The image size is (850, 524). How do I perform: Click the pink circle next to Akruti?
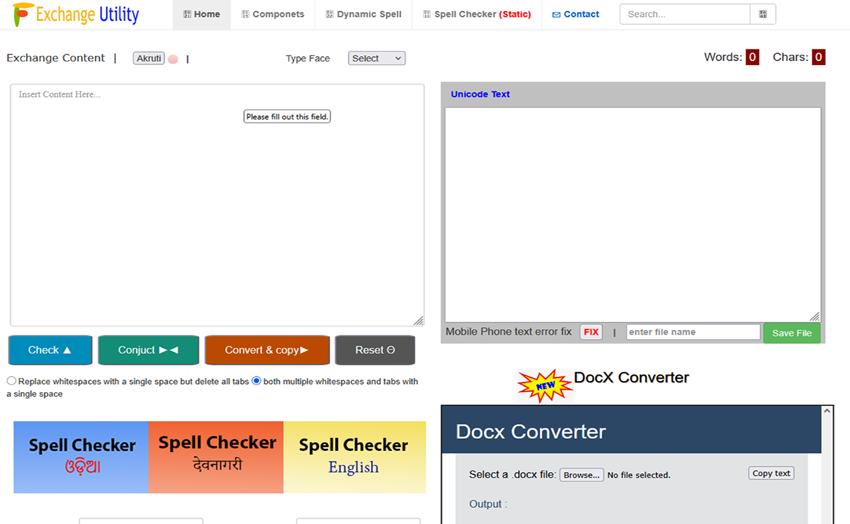point(173,59)
